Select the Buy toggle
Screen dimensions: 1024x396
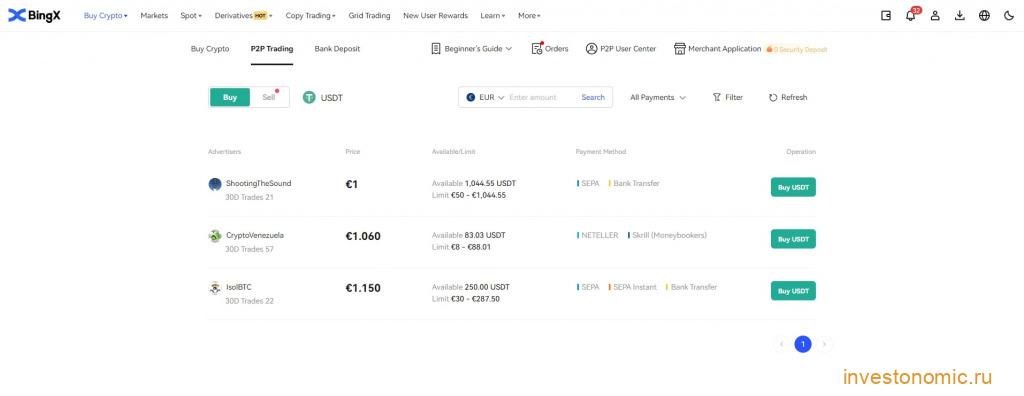tap(230, 97)
